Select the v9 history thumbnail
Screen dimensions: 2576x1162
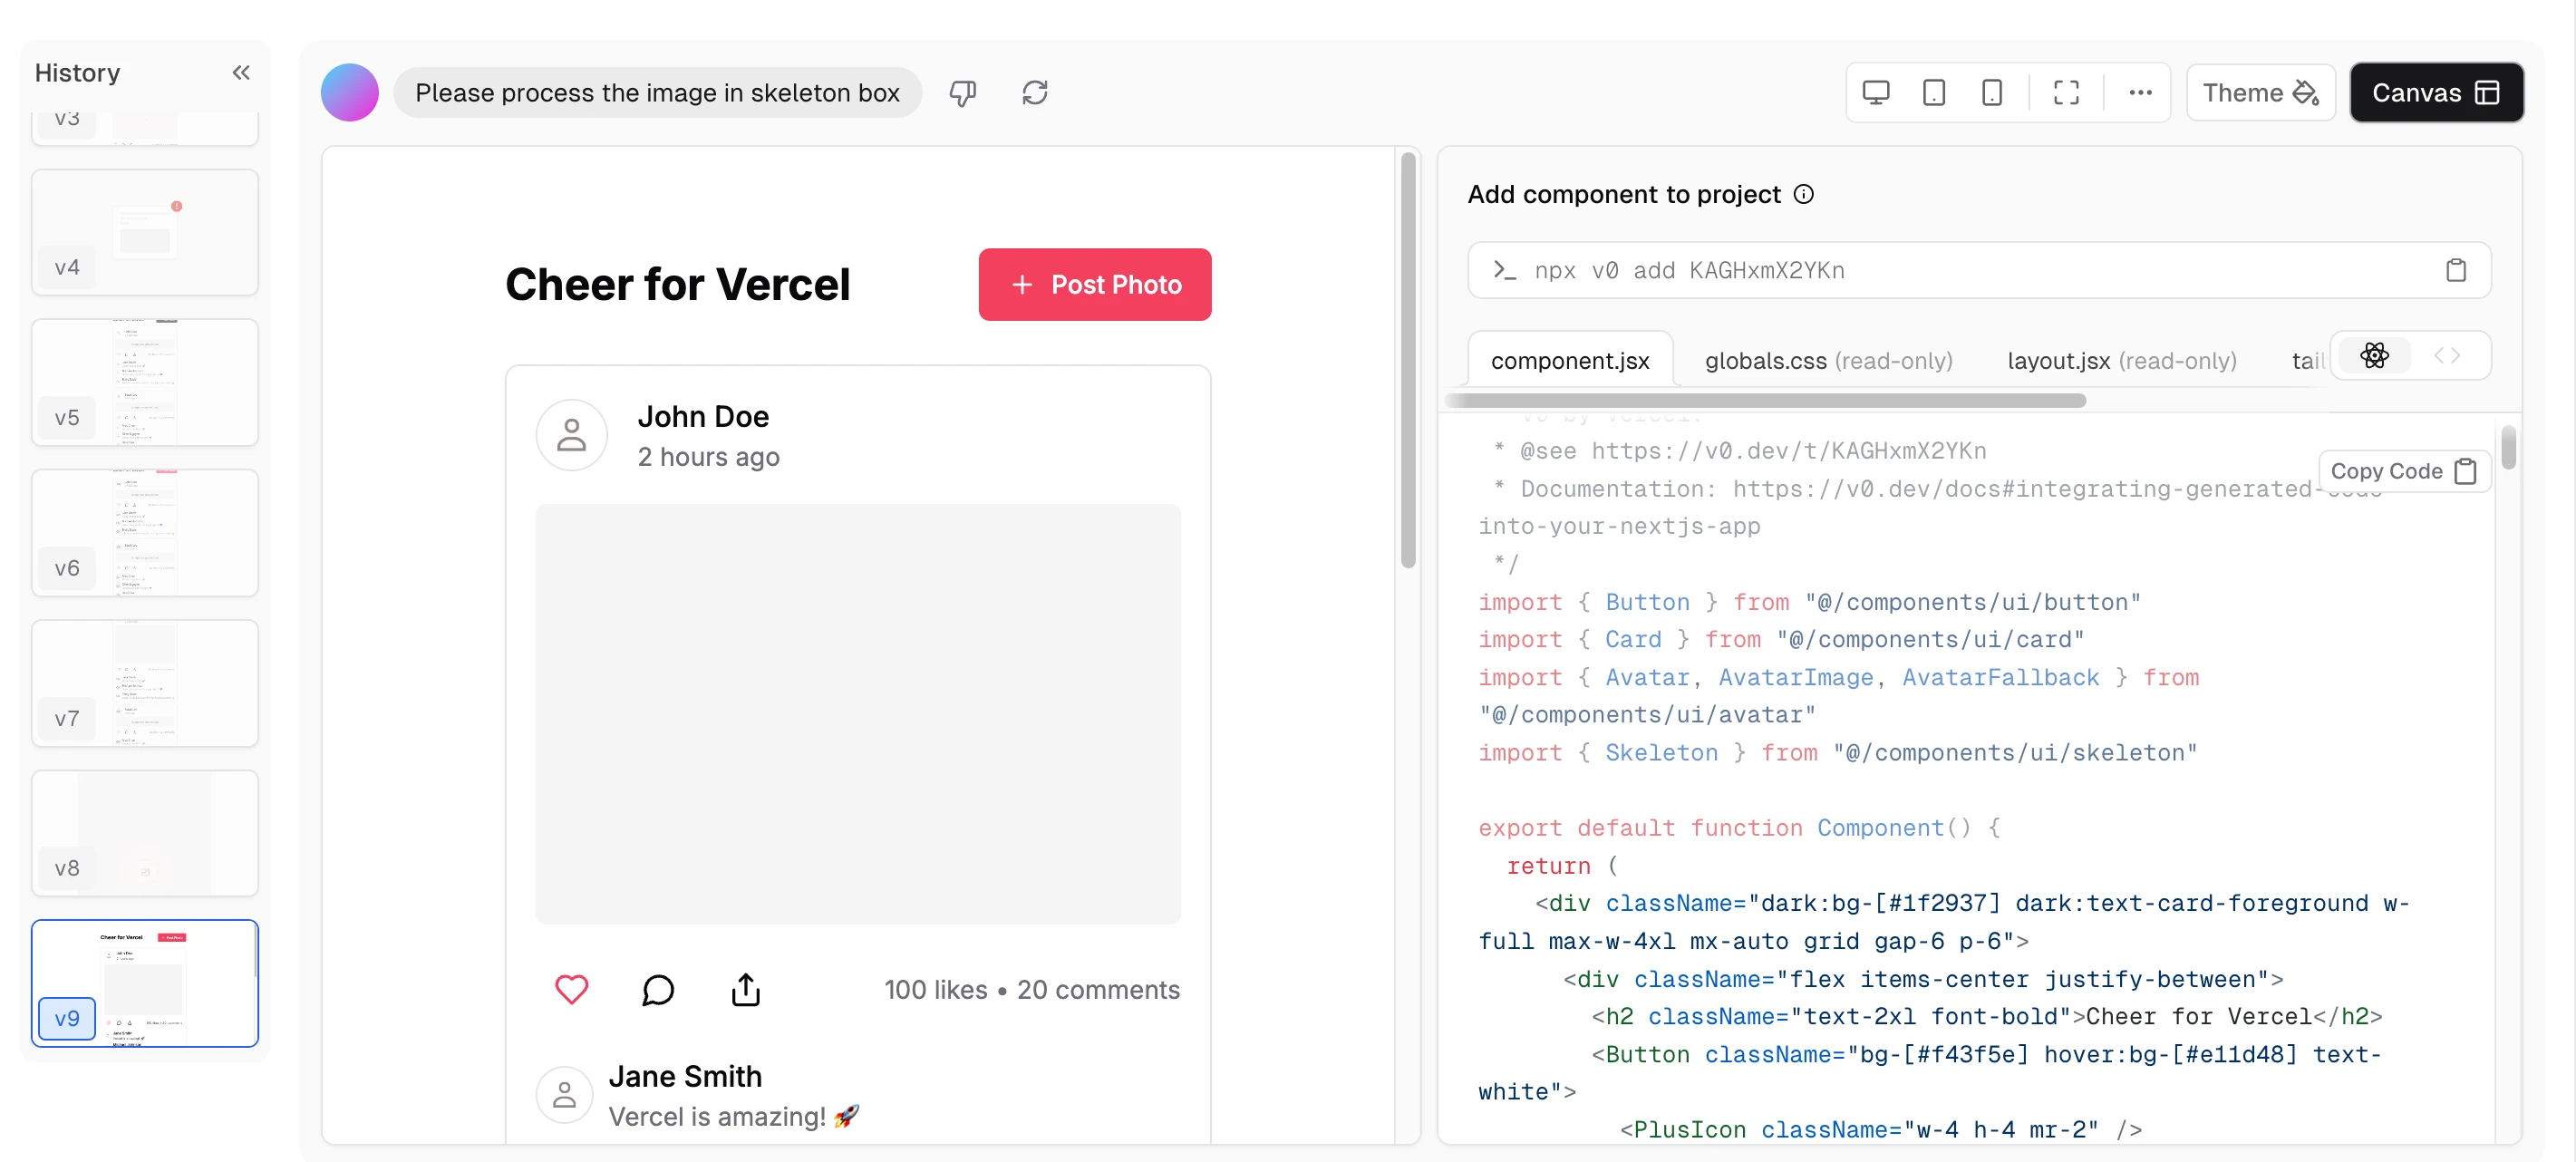[145, 983]
